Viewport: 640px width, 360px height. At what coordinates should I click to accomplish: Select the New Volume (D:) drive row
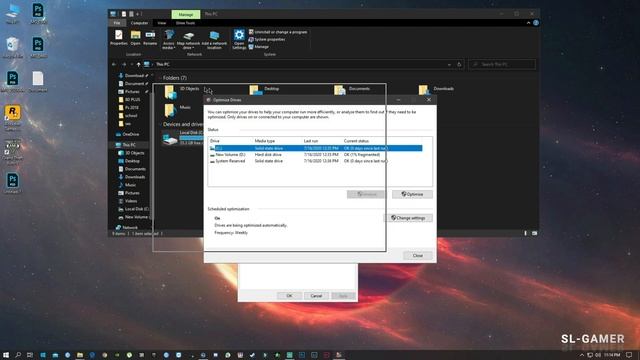click(x=316, y=155)
